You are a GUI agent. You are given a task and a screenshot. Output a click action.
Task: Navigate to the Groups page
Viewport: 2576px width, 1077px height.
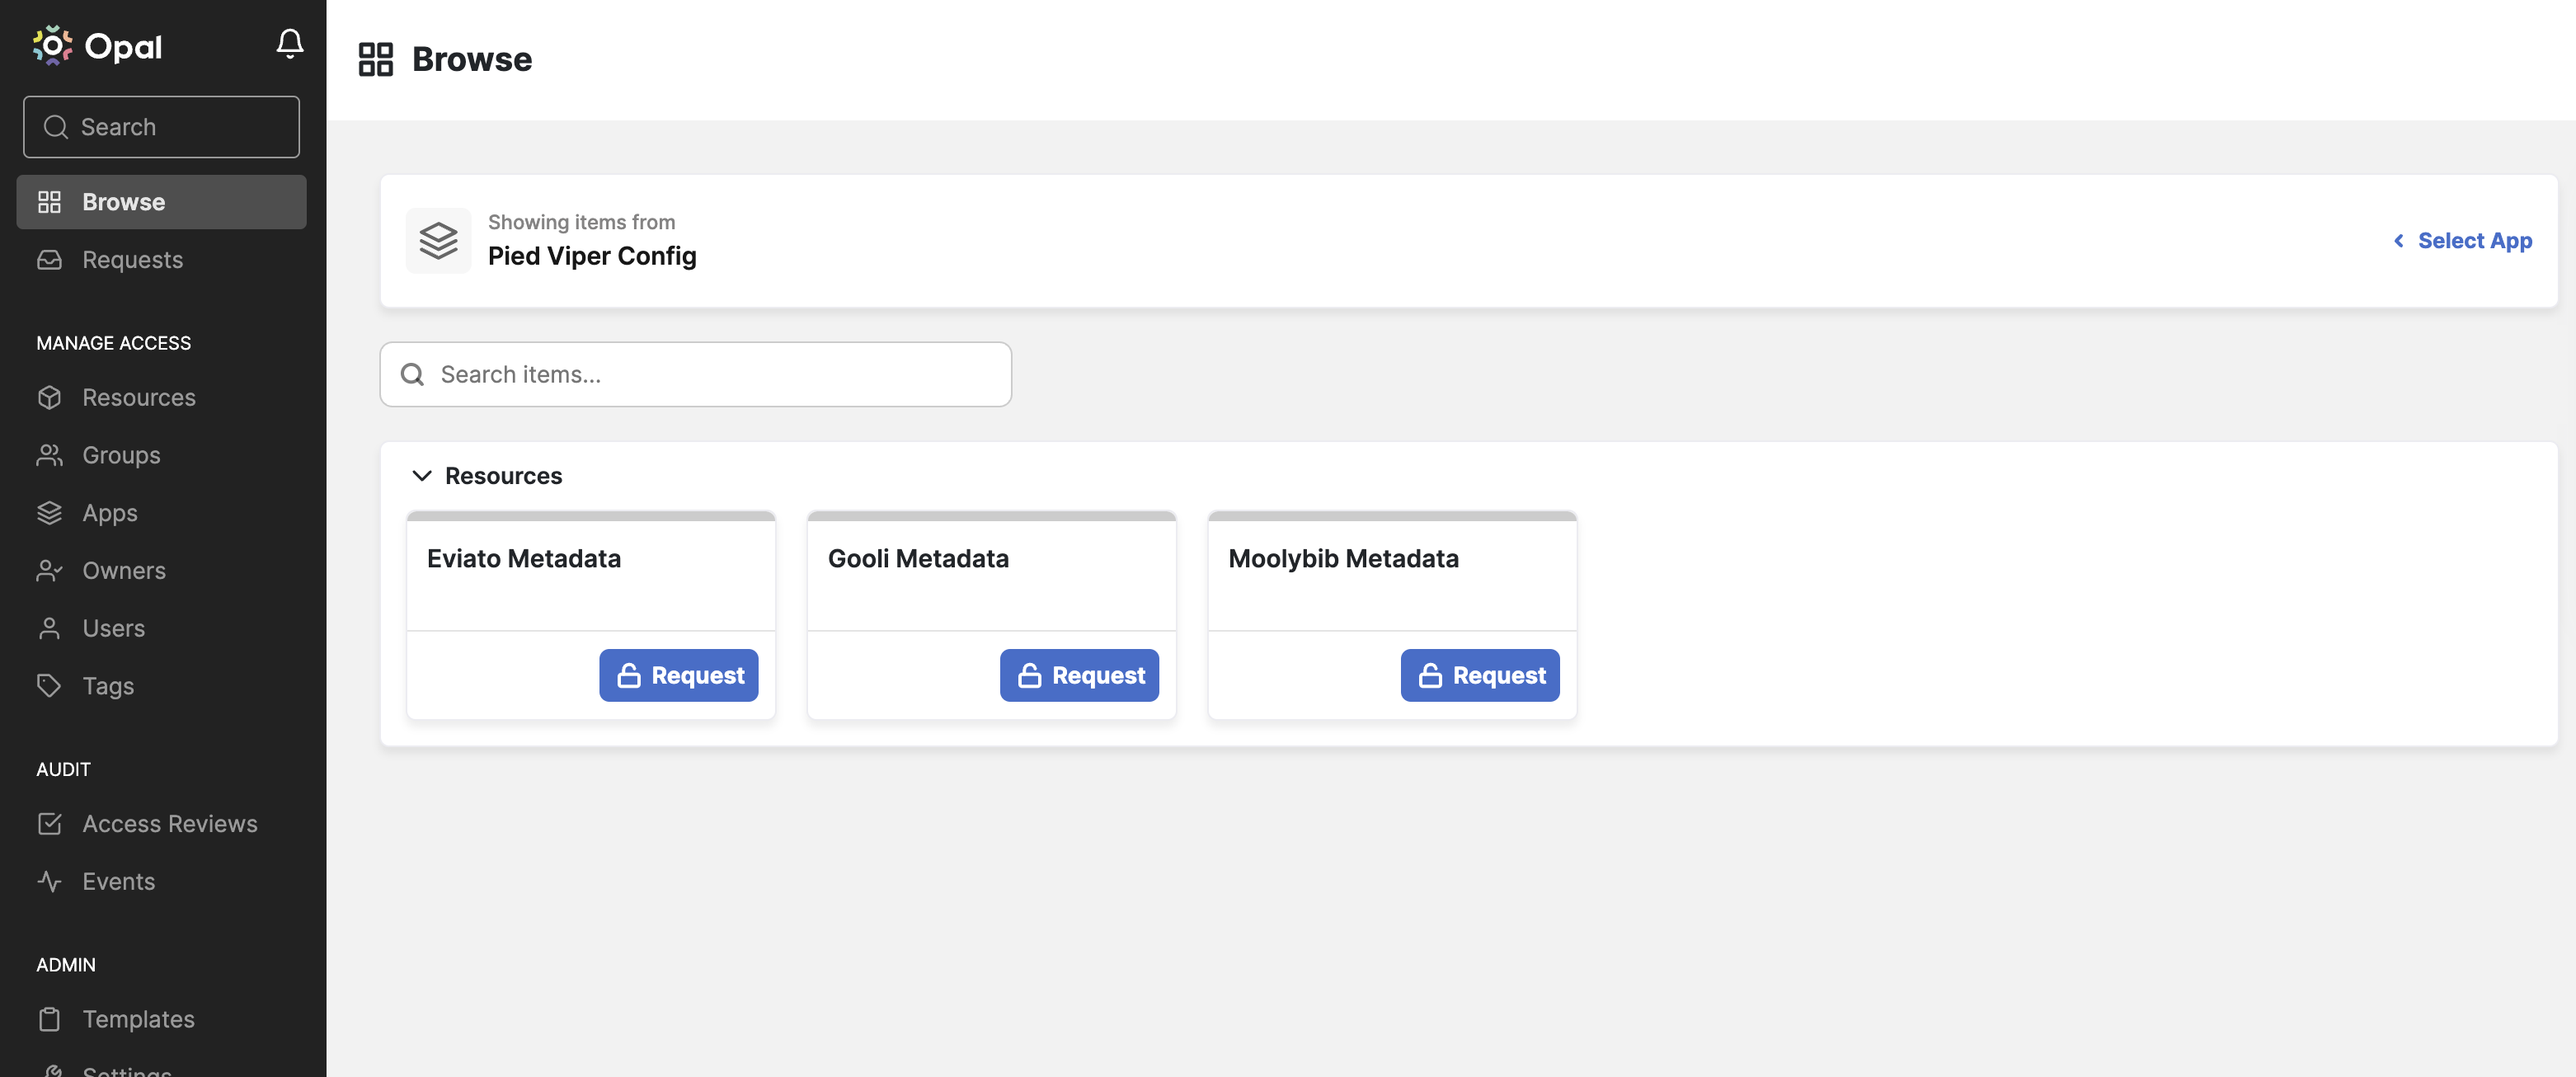click(x=121, y=456)
